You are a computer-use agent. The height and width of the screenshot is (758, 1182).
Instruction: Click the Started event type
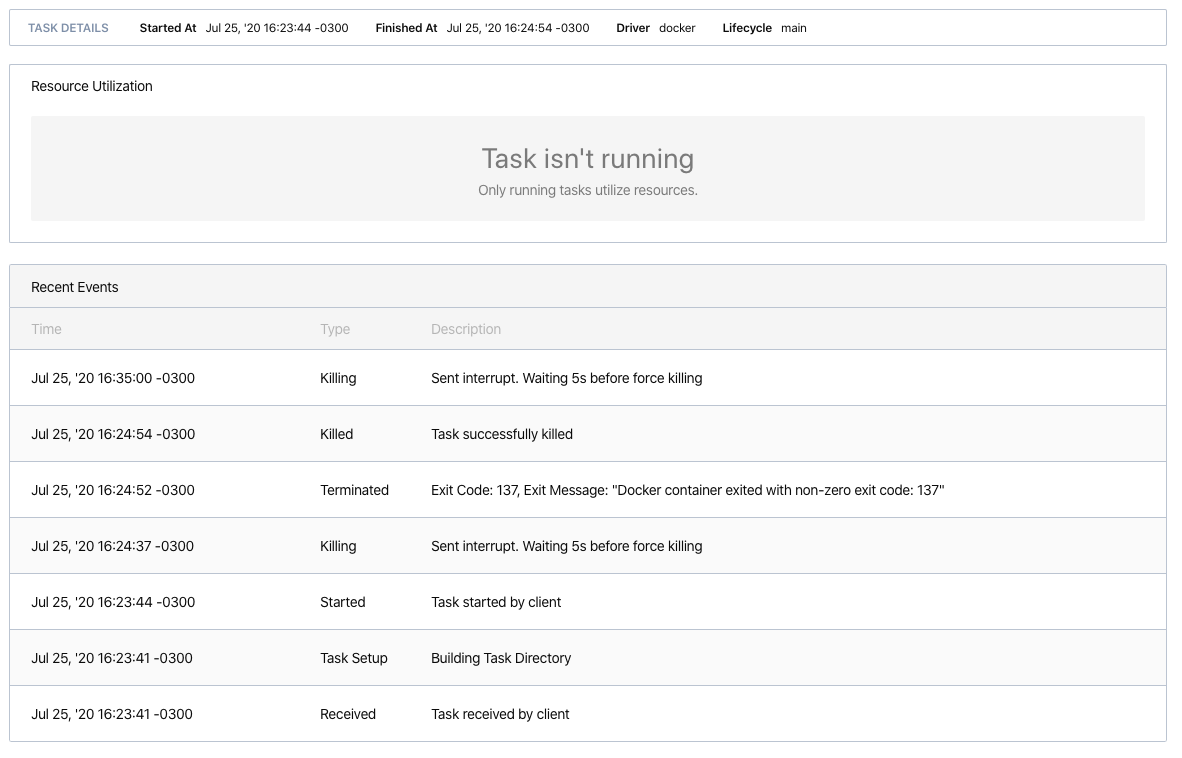click(x=342, y=602)
